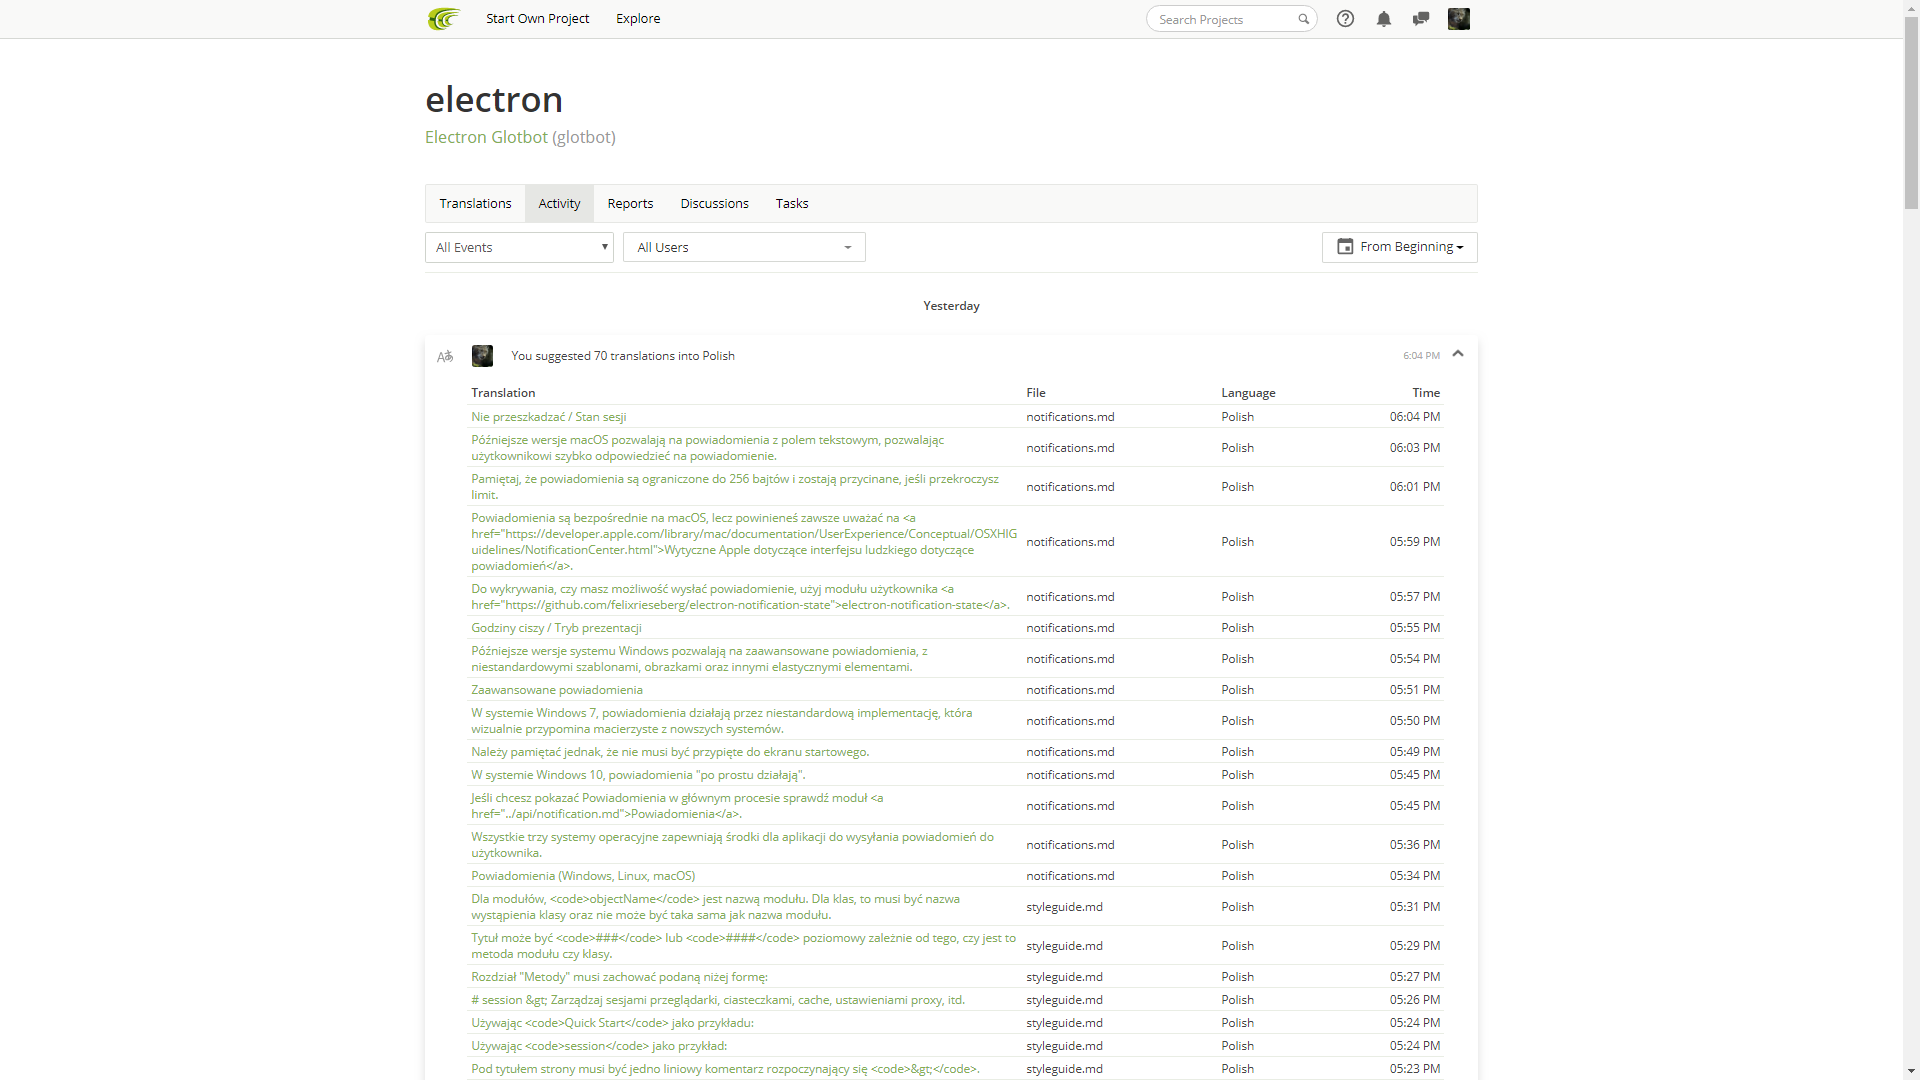Open translation starting 'Tytuł może być'

click(743, 946)
